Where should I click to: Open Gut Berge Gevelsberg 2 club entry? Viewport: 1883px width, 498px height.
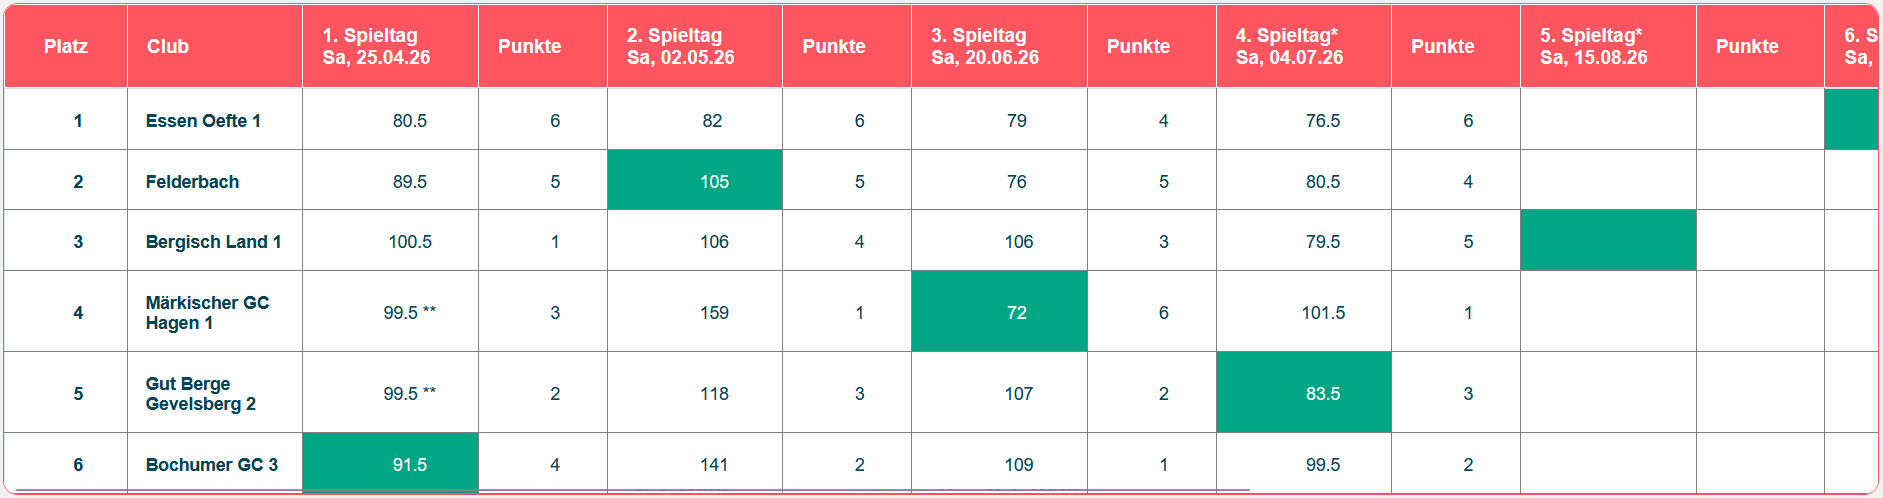click(200, 394)
